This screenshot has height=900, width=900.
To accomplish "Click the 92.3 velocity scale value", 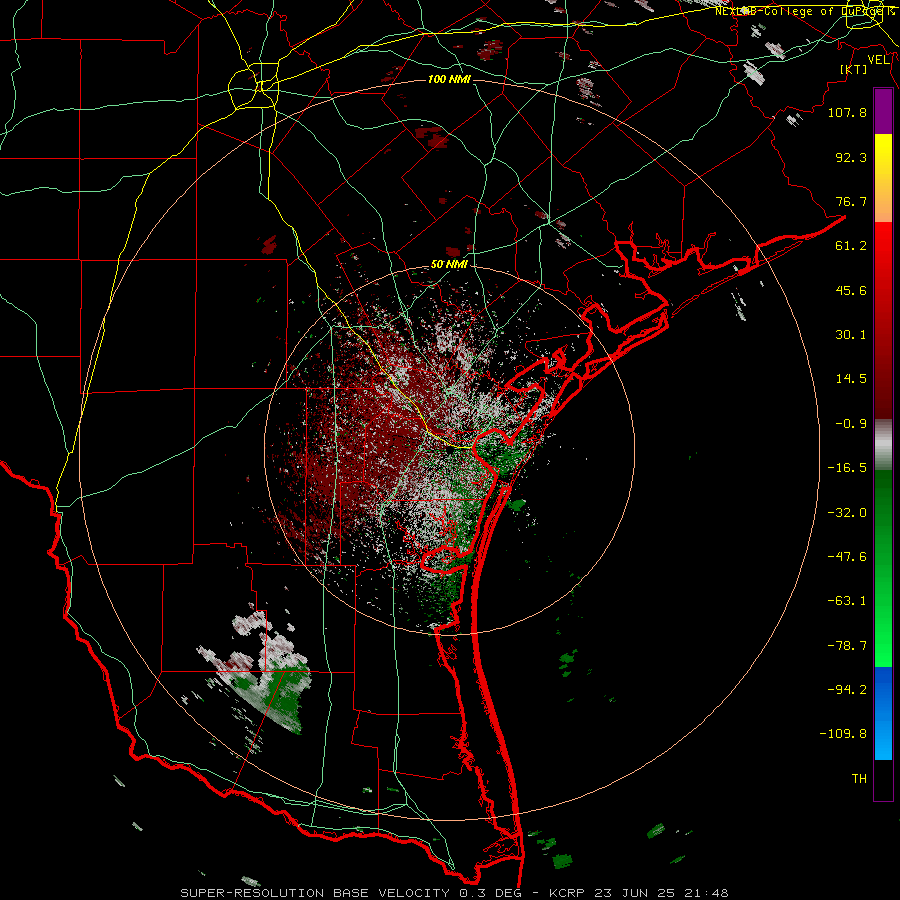I will (851, 157).
